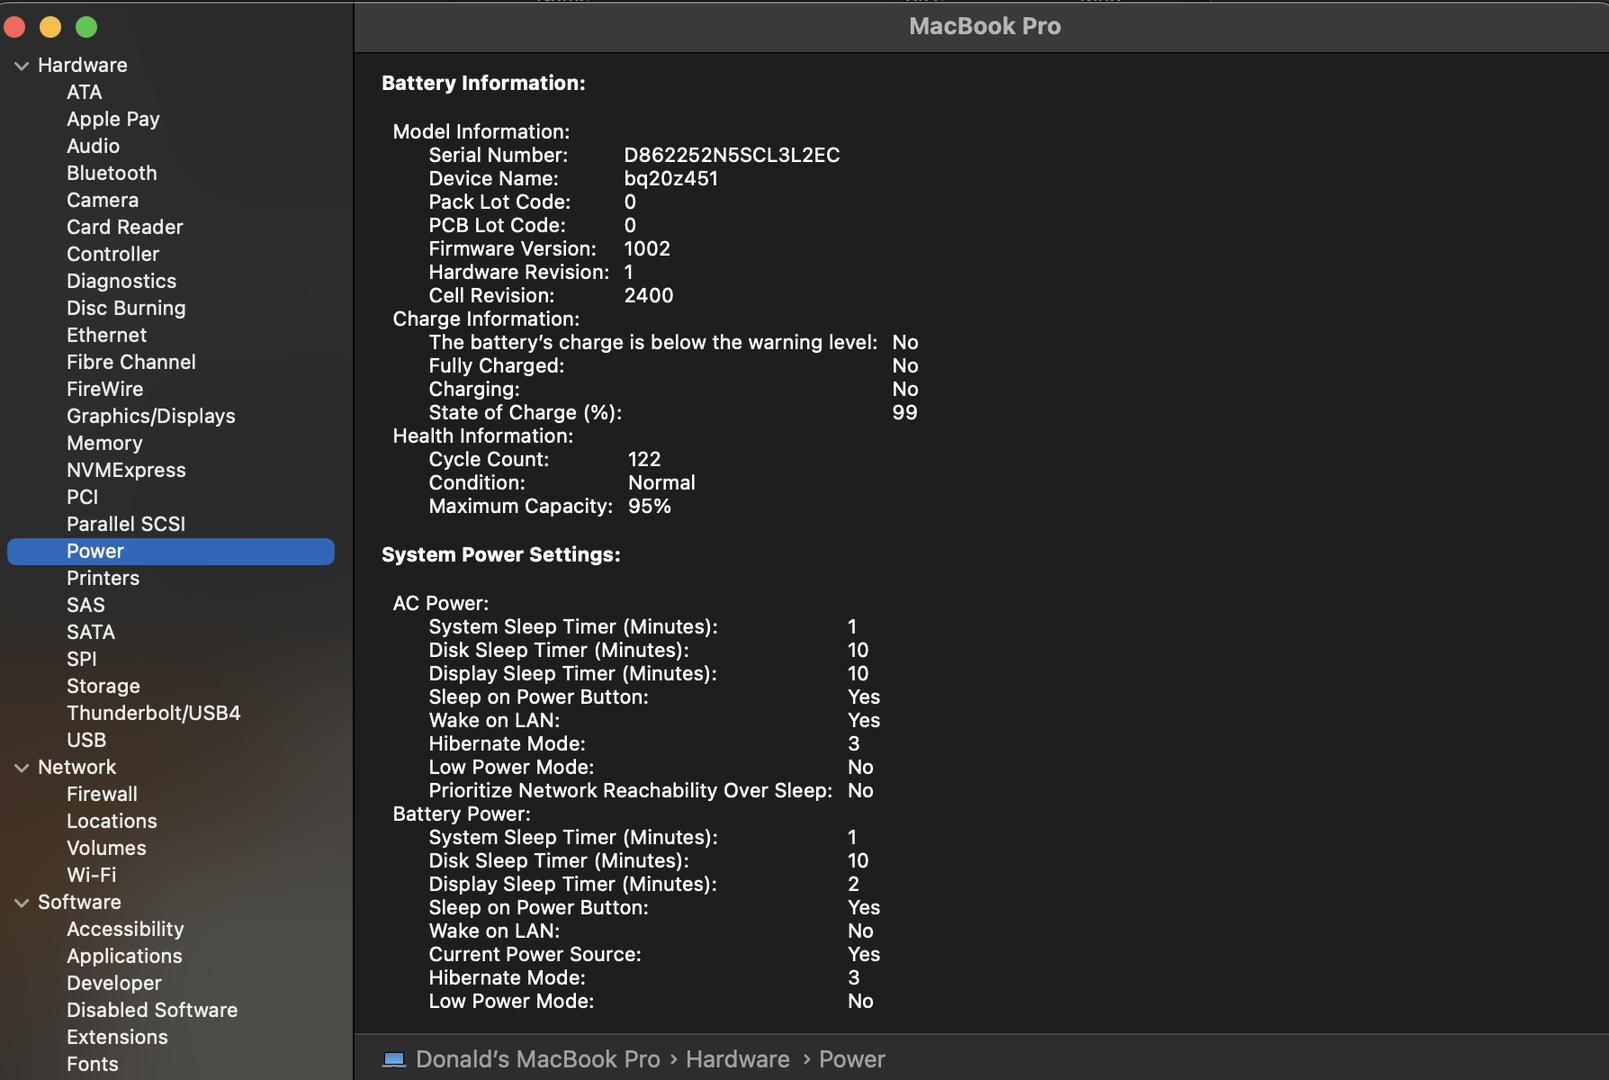This screenshot has width=1609, height=1080.
Task: Open the Controller entry
Action: (113, 254)
